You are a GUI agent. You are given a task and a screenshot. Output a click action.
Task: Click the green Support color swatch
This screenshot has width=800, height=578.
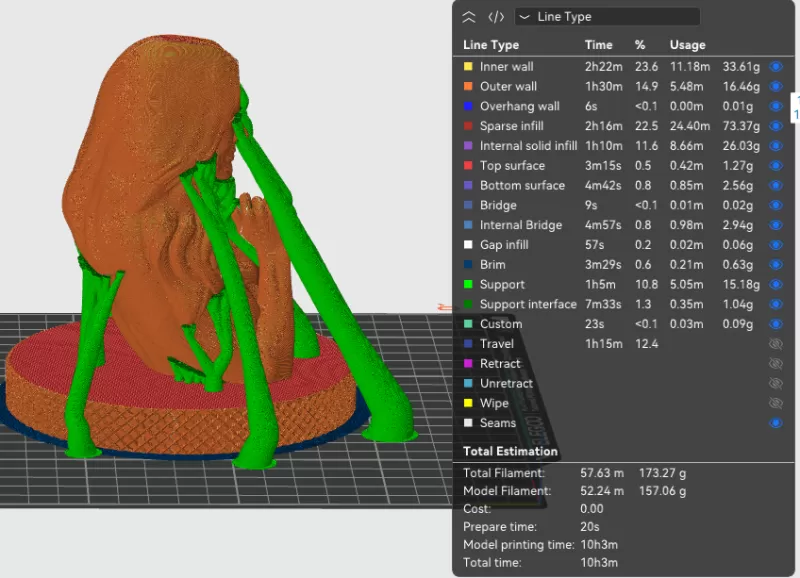point(468,285)
